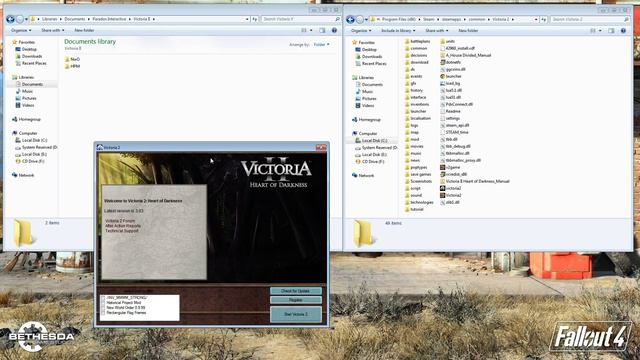Screen dimensions: 640x360
Task: Click search box in Steam Victoria 2 window
Action: [x=590, y=19]
